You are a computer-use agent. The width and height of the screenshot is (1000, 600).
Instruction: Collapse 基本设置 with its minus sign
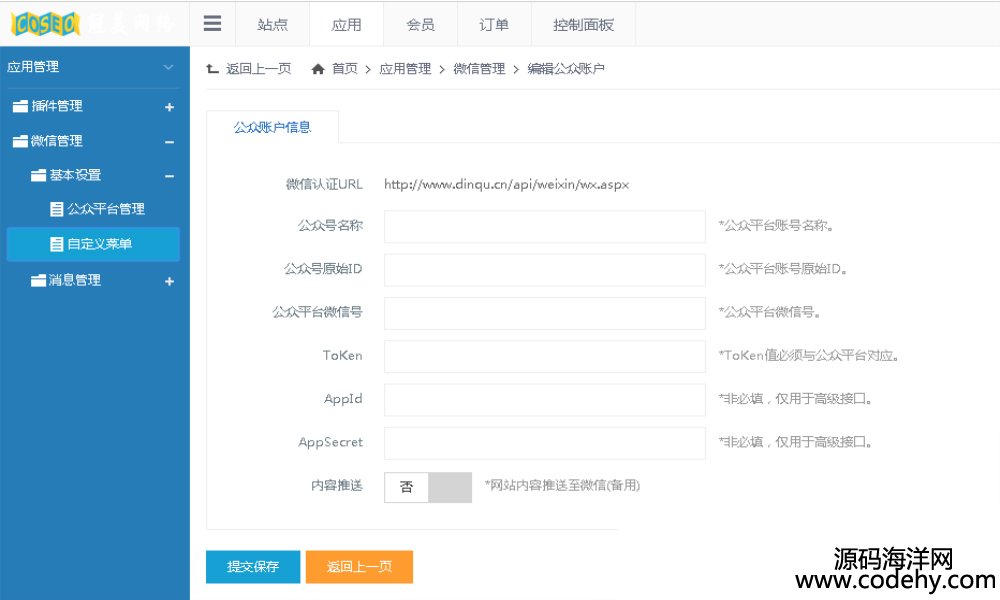tap(169, 177)
